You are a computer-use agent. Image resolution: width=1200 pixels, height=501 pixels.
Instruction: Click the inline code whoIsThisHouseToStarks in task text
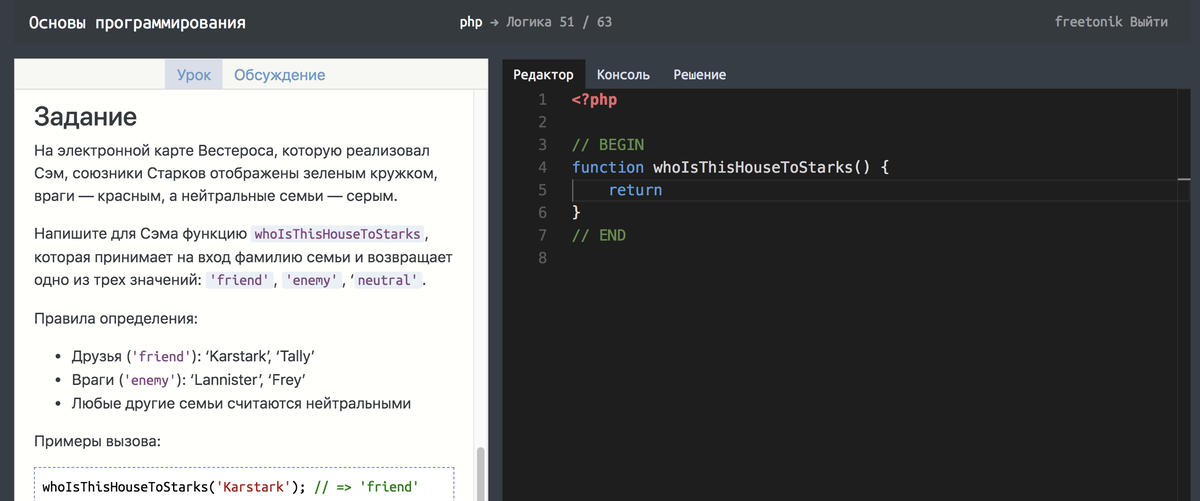click(x=339, y=234)
